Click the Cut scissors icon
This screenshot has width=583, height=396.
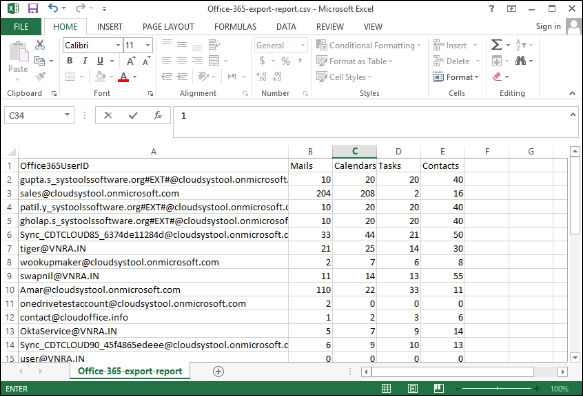[x=40, y=45]
